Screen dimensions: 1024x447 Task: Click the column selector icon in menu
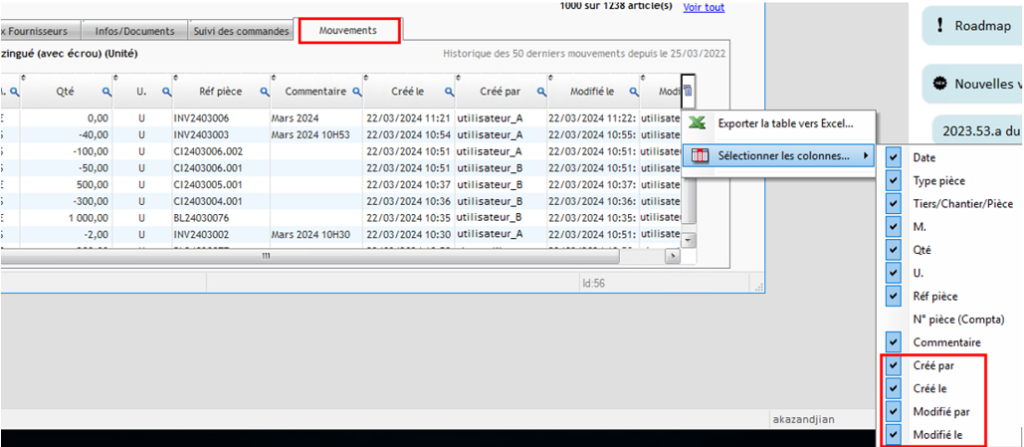coord(699,156)
